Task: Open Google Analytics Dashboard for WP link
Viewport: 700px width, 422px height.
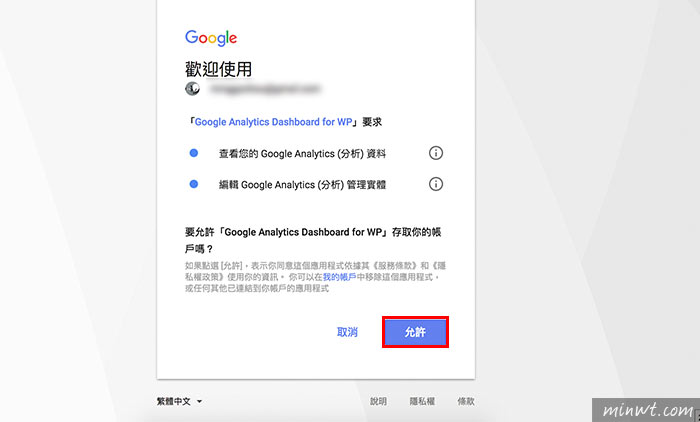Action: point(273,122)
